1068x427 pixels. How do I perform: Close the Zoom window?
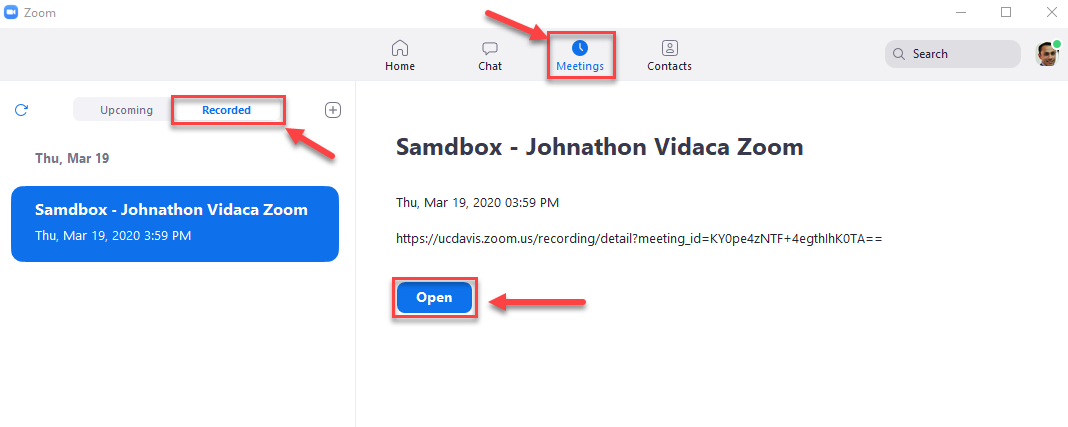[1051, 12]
